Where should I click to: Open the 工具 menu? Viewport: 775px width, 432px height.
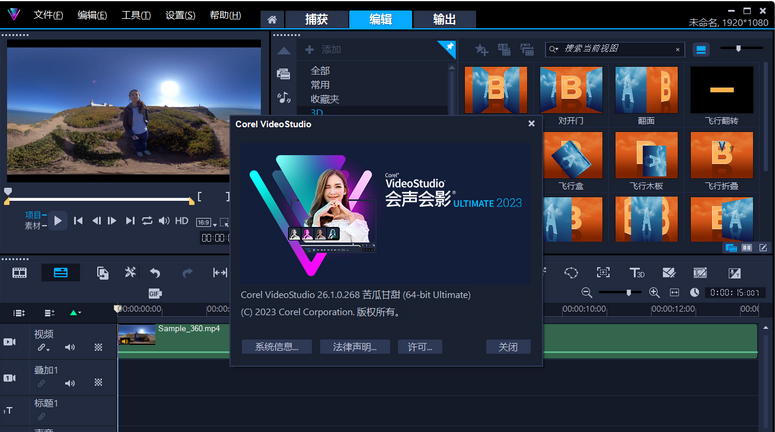point(136,15)
